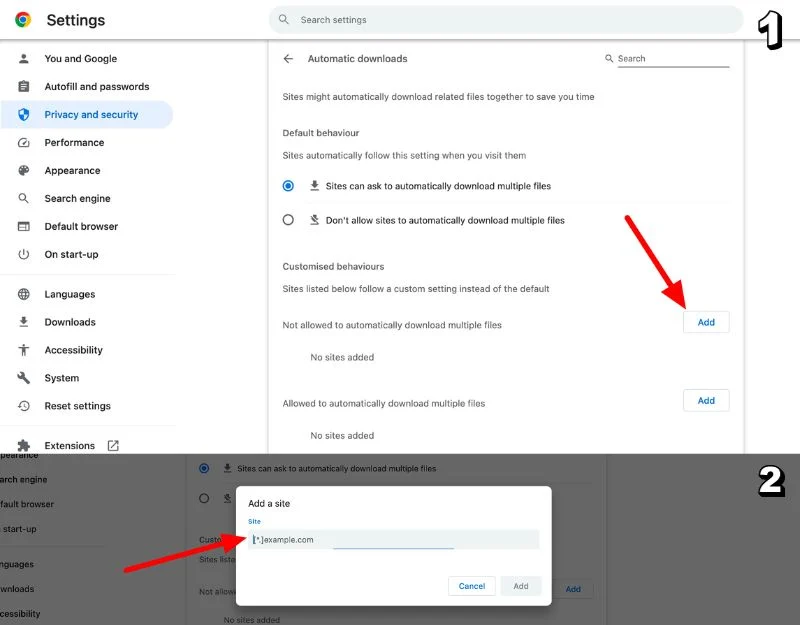This screenshot has width=800, height=625.
Task: Focus the Automatic downloads Search field
Action: 673,59
